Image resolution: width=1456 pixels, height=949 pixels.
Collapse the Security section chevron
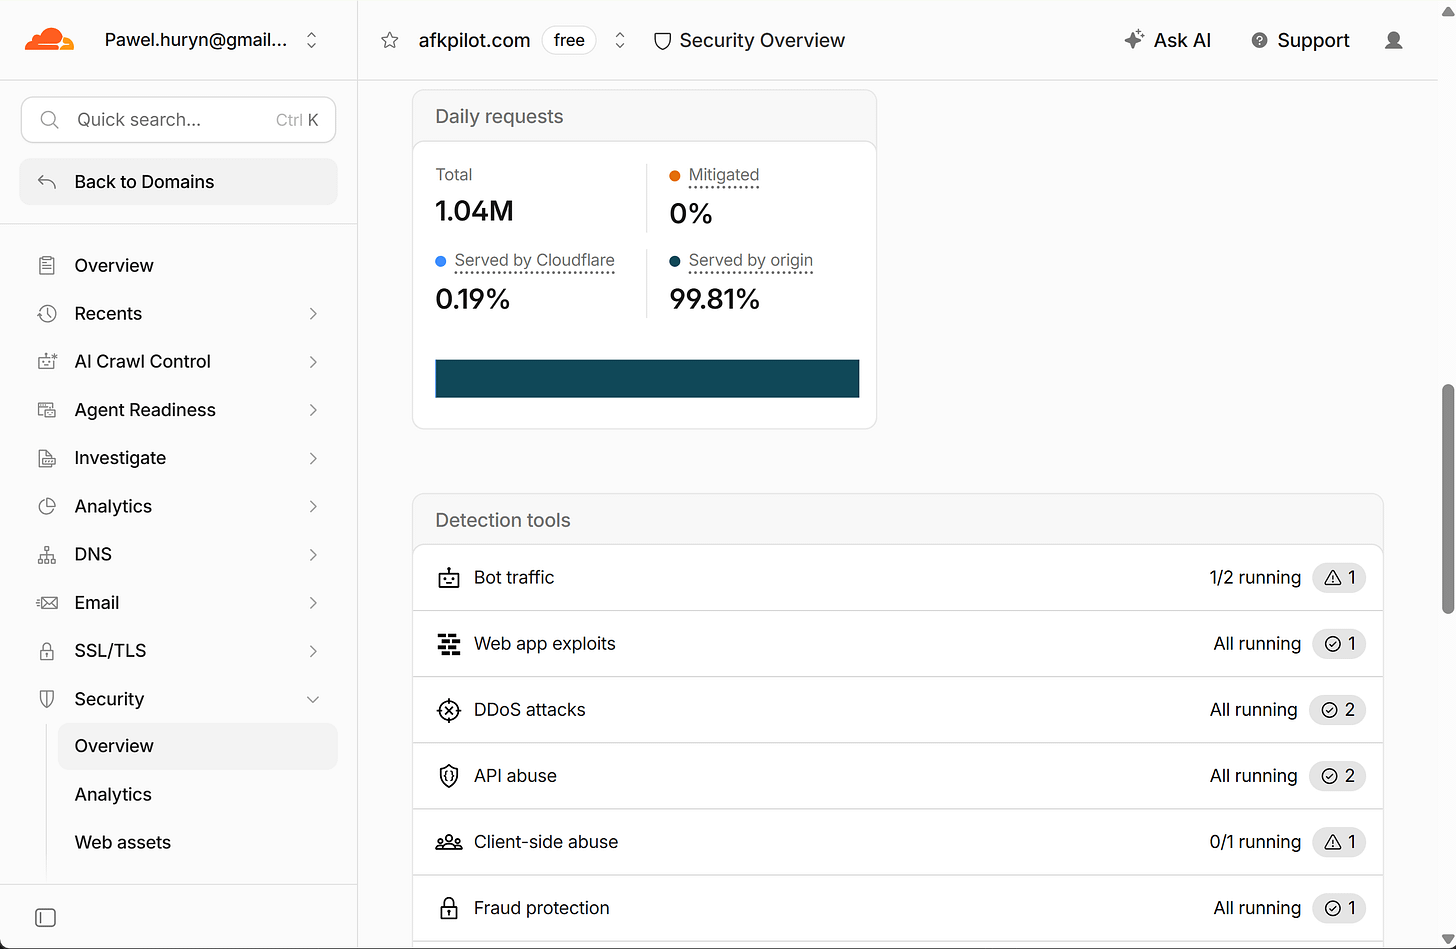(313, 699)
